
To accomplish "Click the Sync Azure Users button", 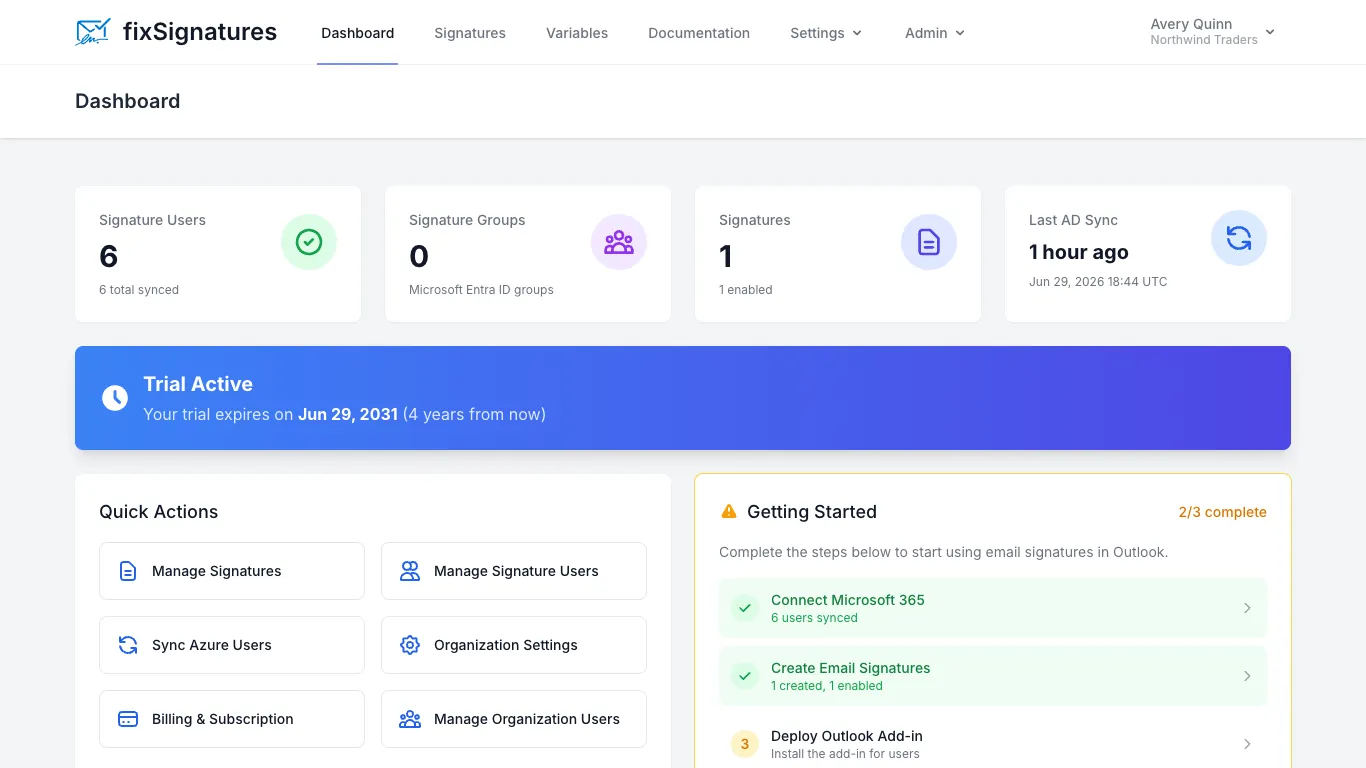I will point(232,645).
